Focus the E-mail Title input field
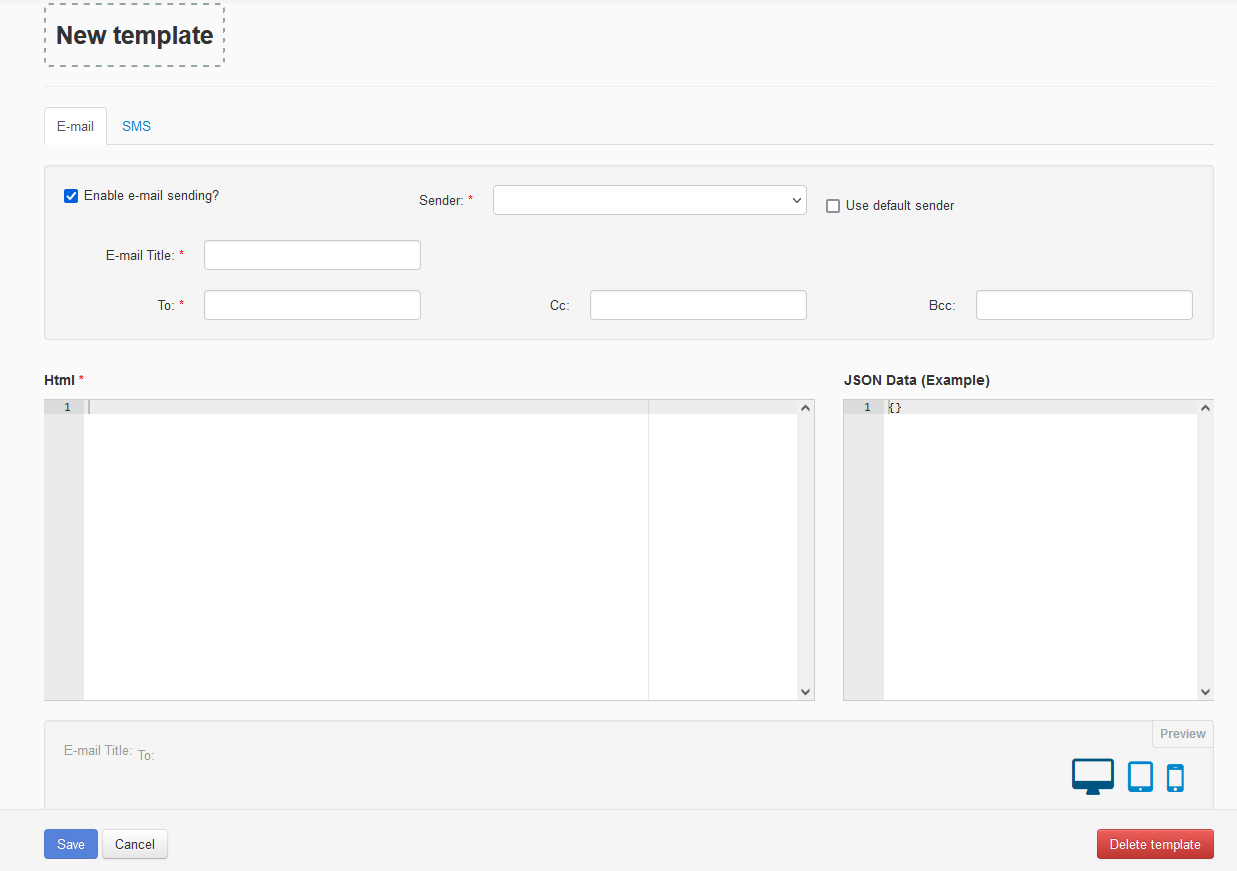 [312, 255]
